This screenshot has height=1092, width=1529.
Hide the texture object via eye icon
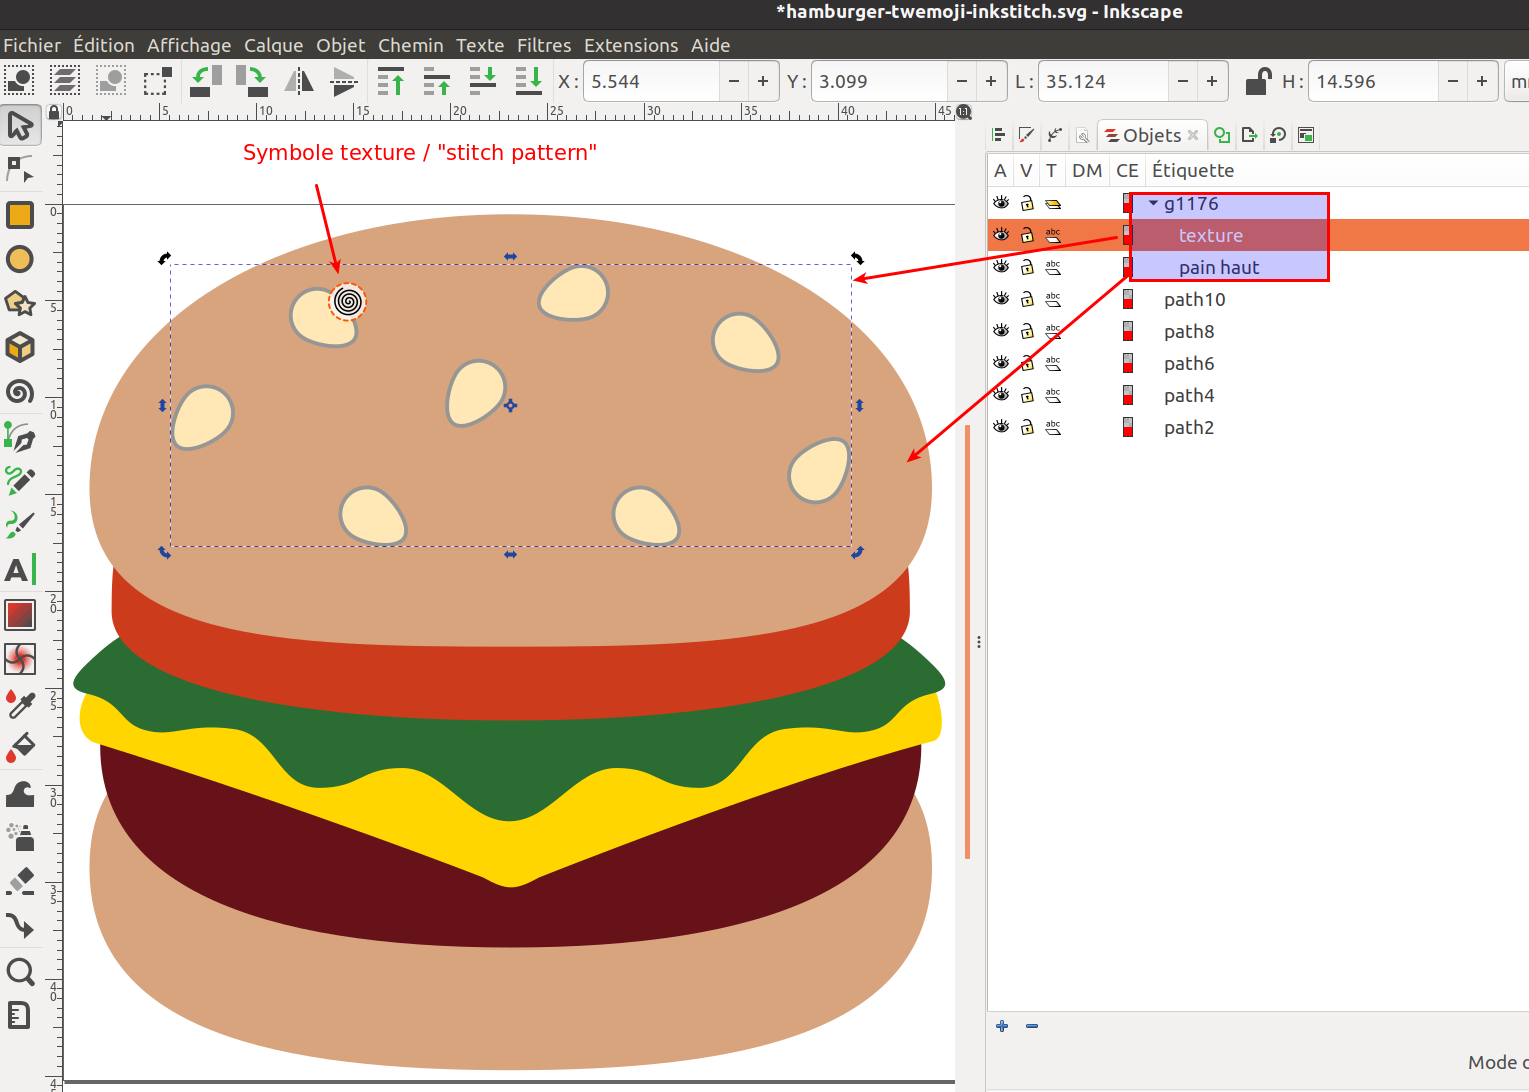click(1000, 235)
